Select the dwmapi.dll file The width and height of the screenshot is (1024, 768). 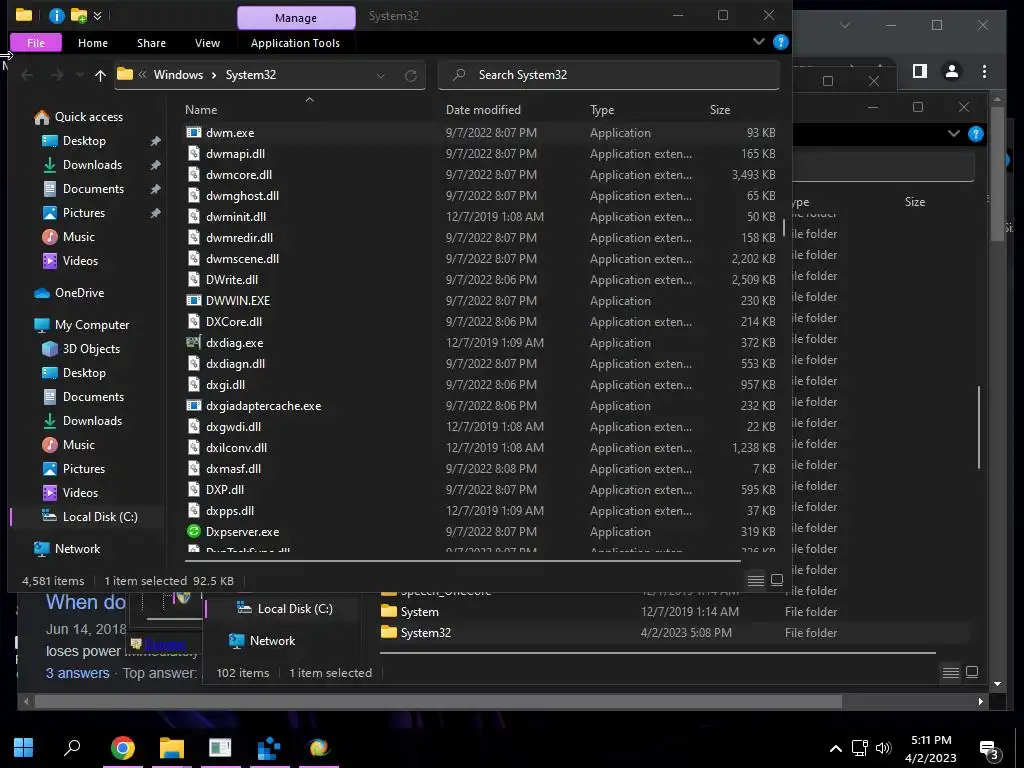pos(235,153)
